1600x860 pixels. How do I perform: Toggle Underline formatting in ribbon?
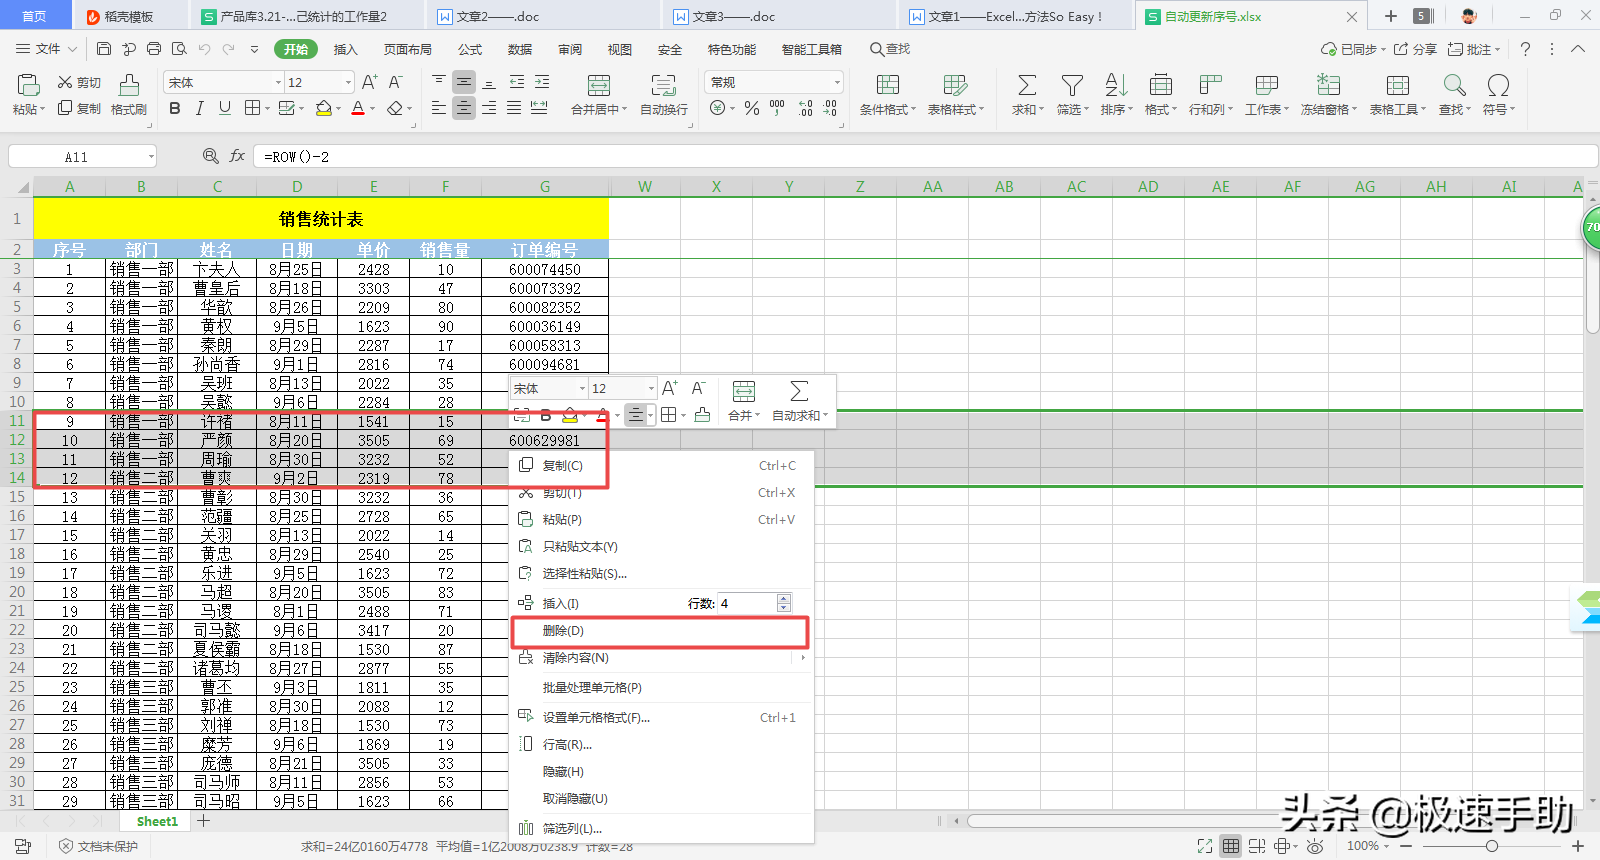[x=225, y=108]
